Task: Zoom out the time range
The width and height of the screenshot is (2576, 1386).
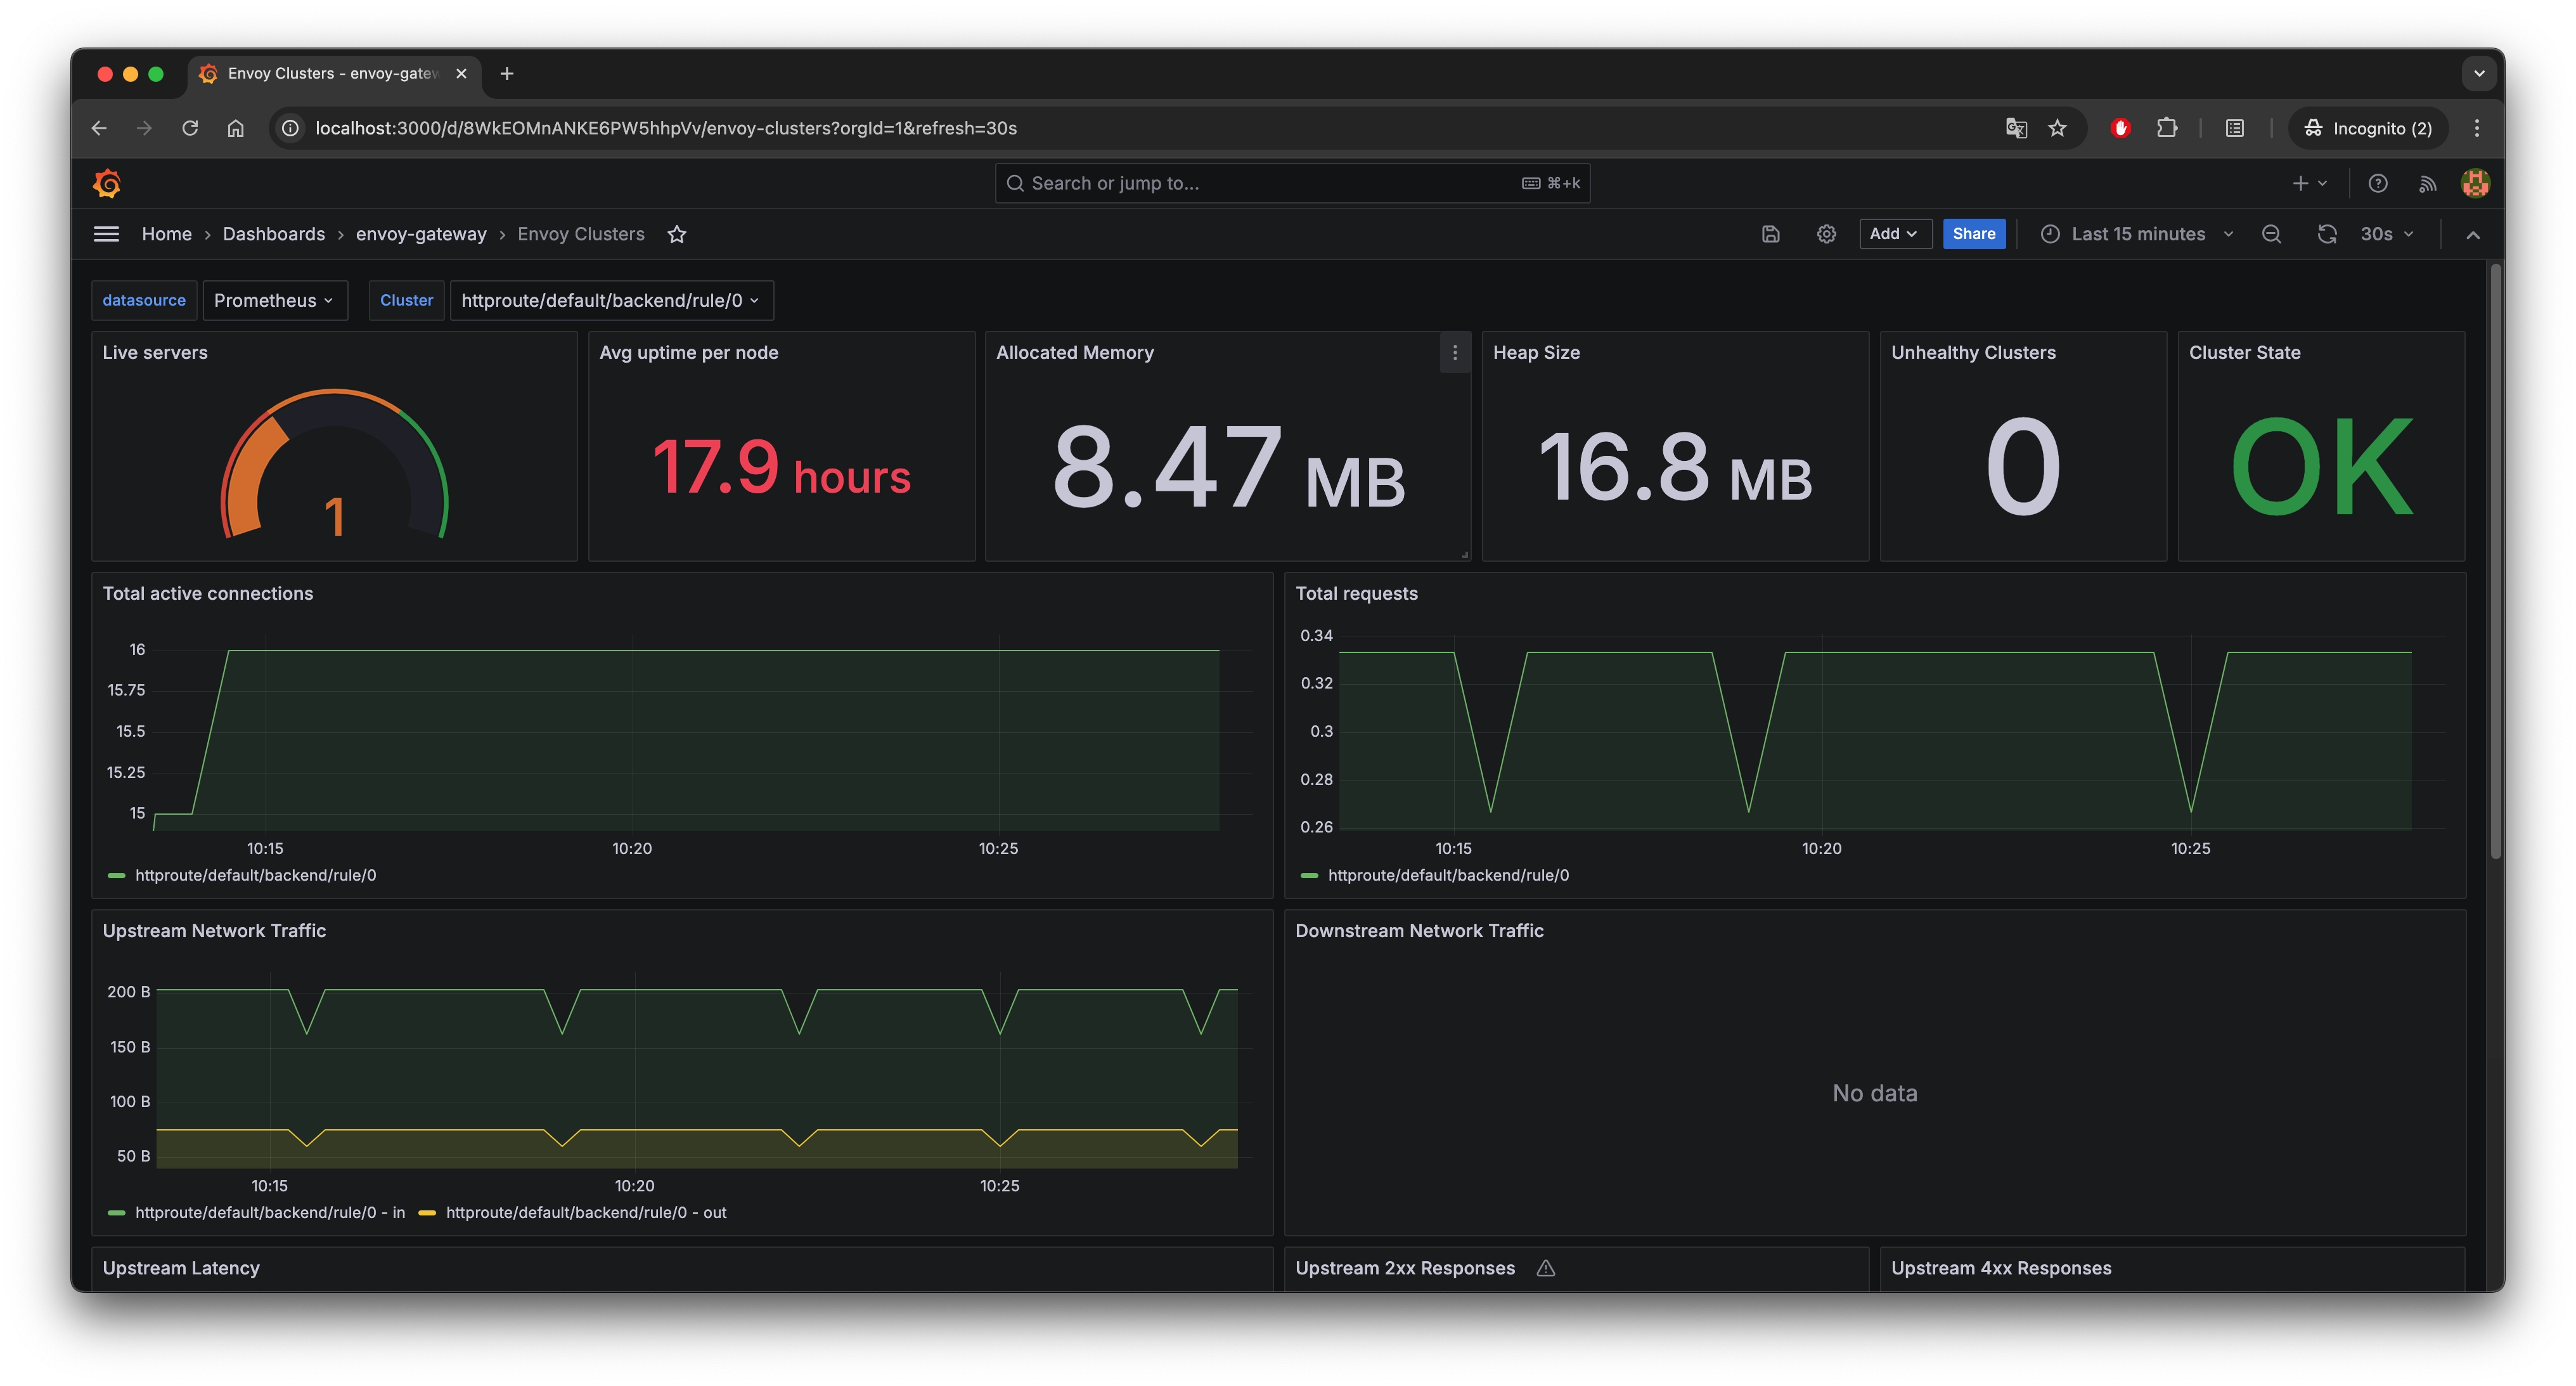Action: click(2271, 234)
